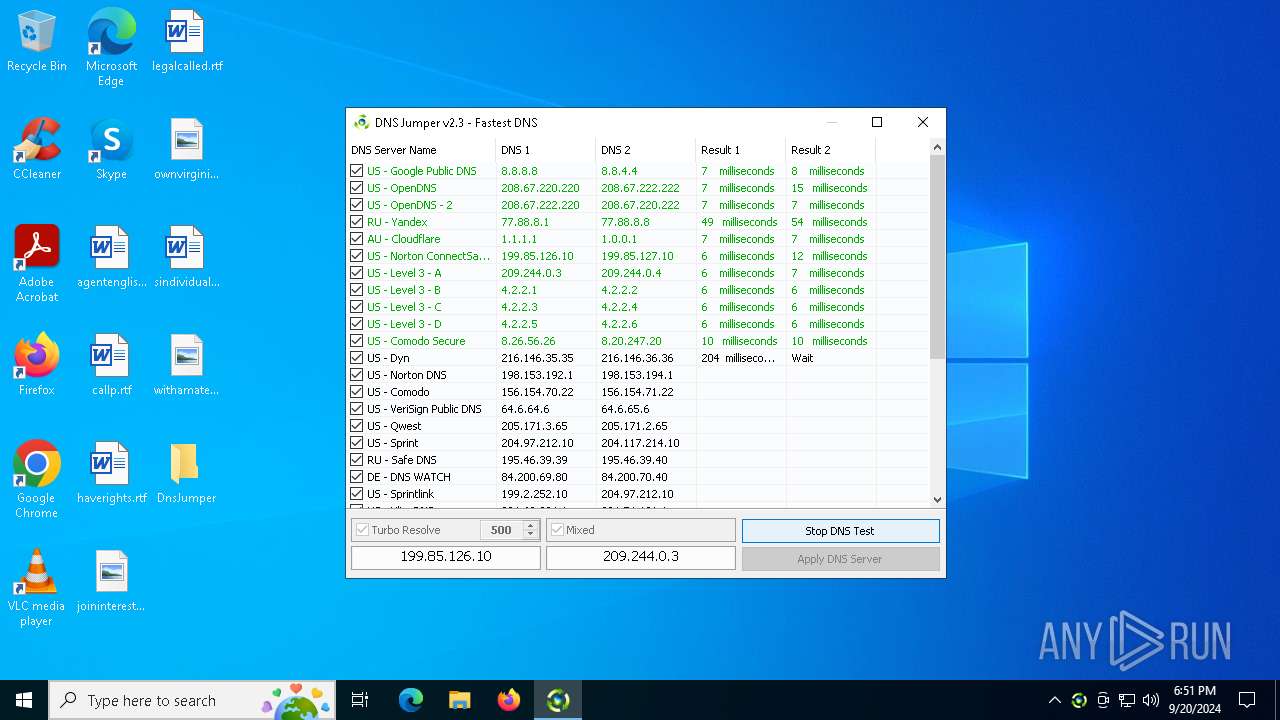Image resolution: width=1280 pixels, height=720 pixels.
Task: Uncheck the RU - Yandex server row
Action: (357, 222)
